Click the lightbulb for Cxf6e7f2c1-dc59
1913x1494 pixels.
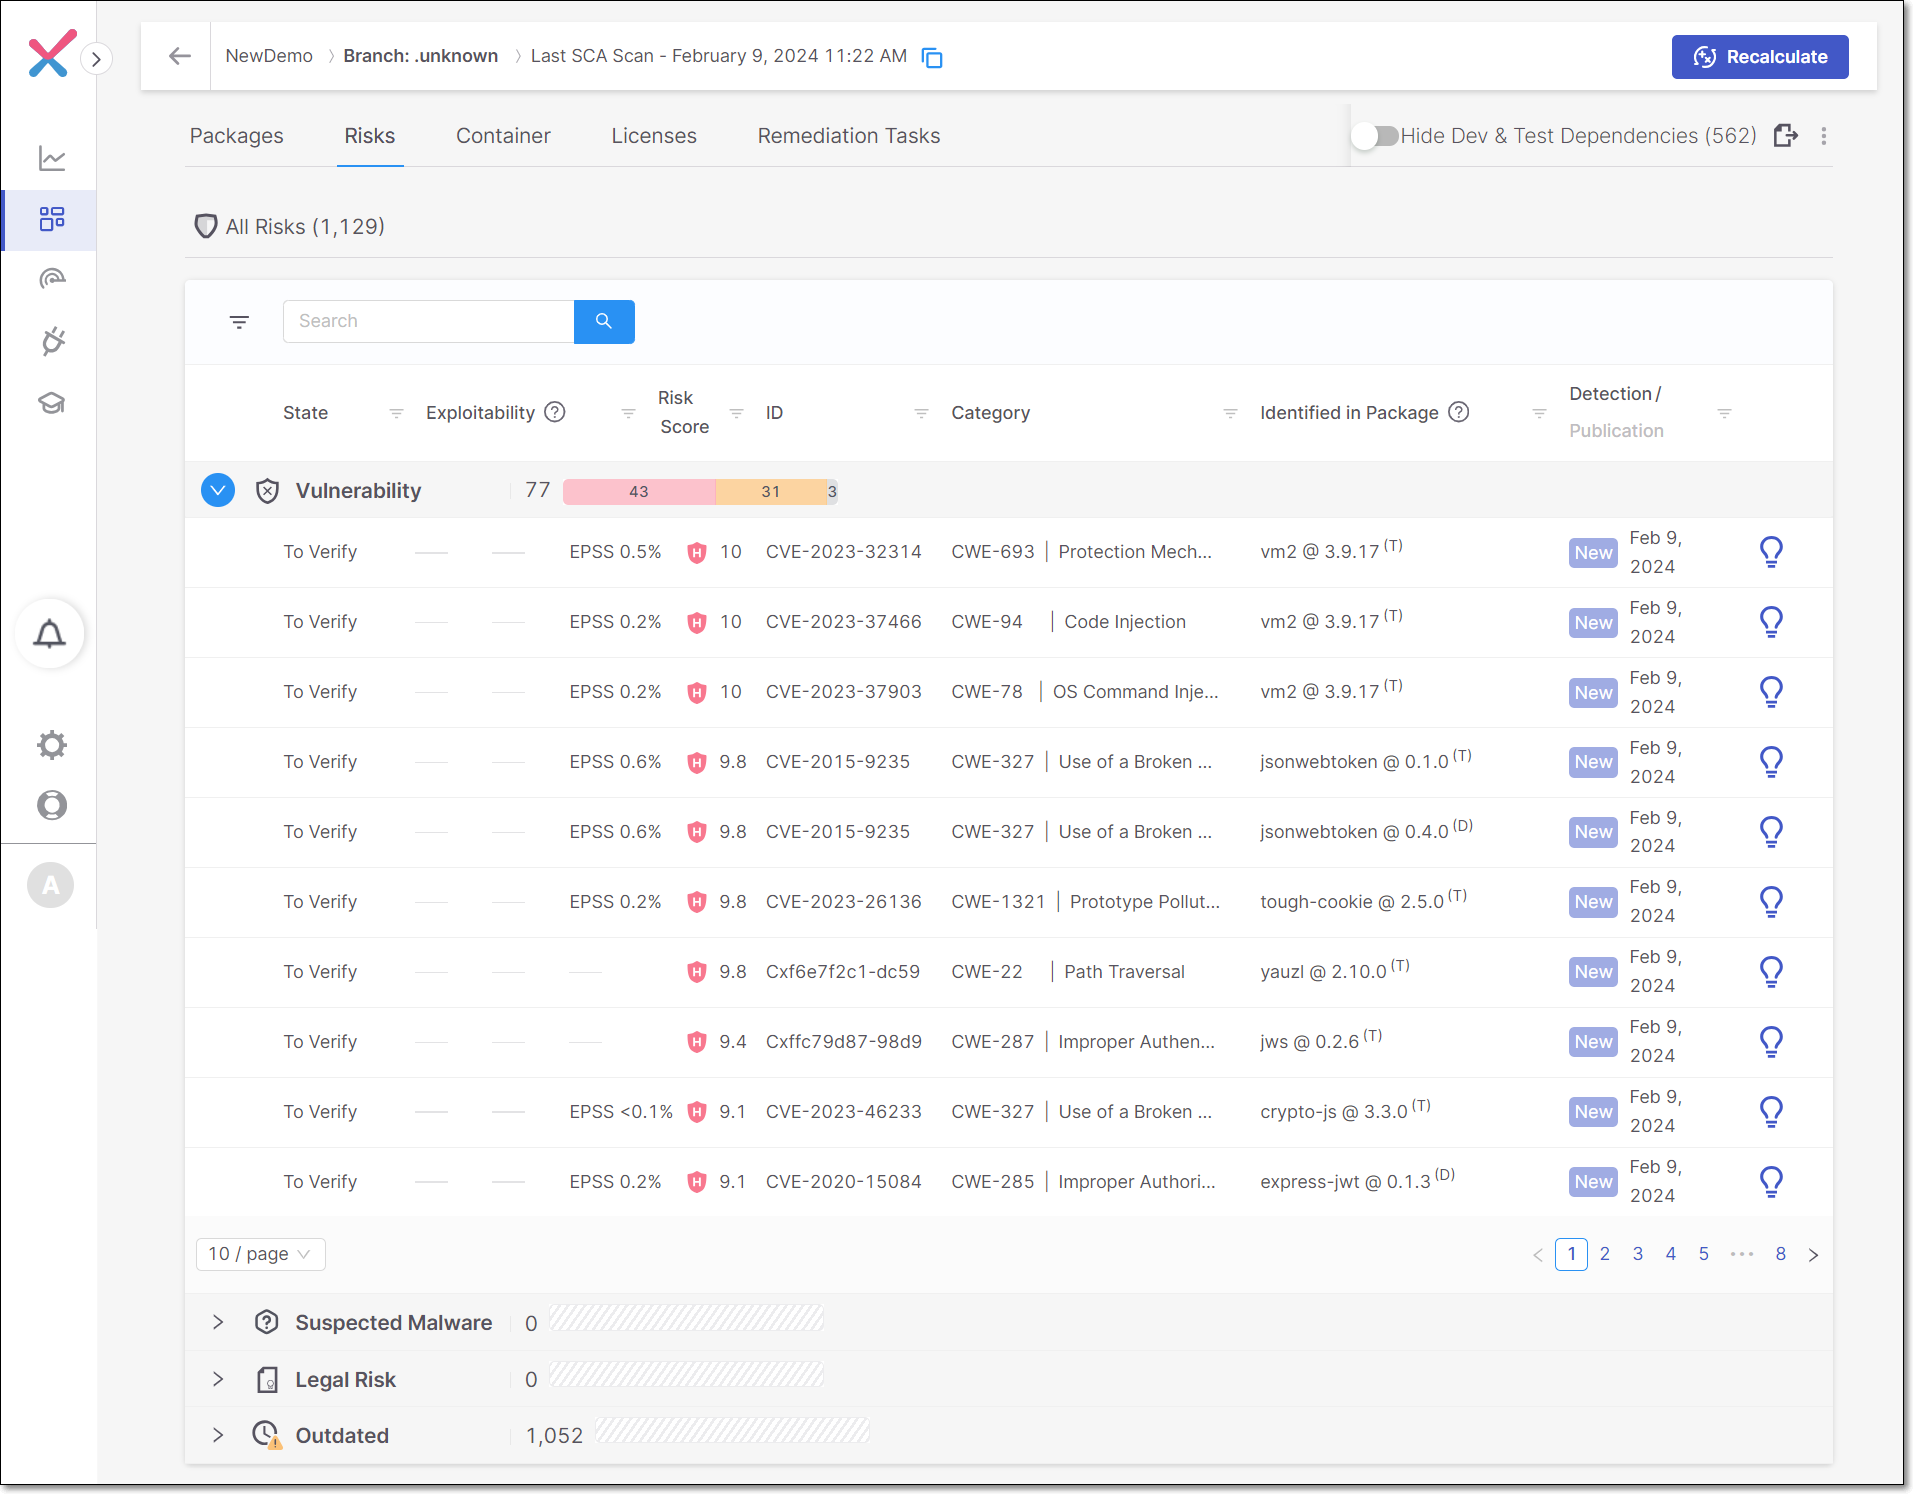click(1771, 972)
